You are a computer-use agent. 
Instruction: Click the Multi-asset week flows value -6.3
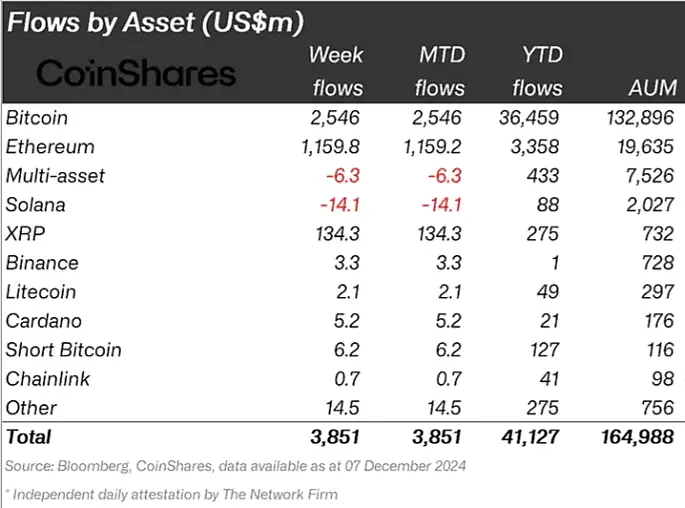click(343, 176)
